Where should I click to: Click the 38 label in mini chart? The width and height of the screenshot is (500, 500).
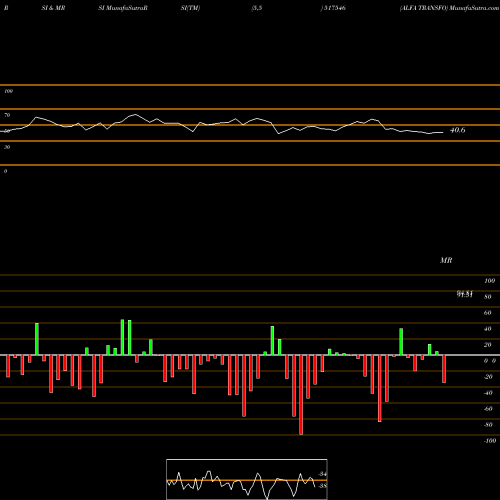322,486
